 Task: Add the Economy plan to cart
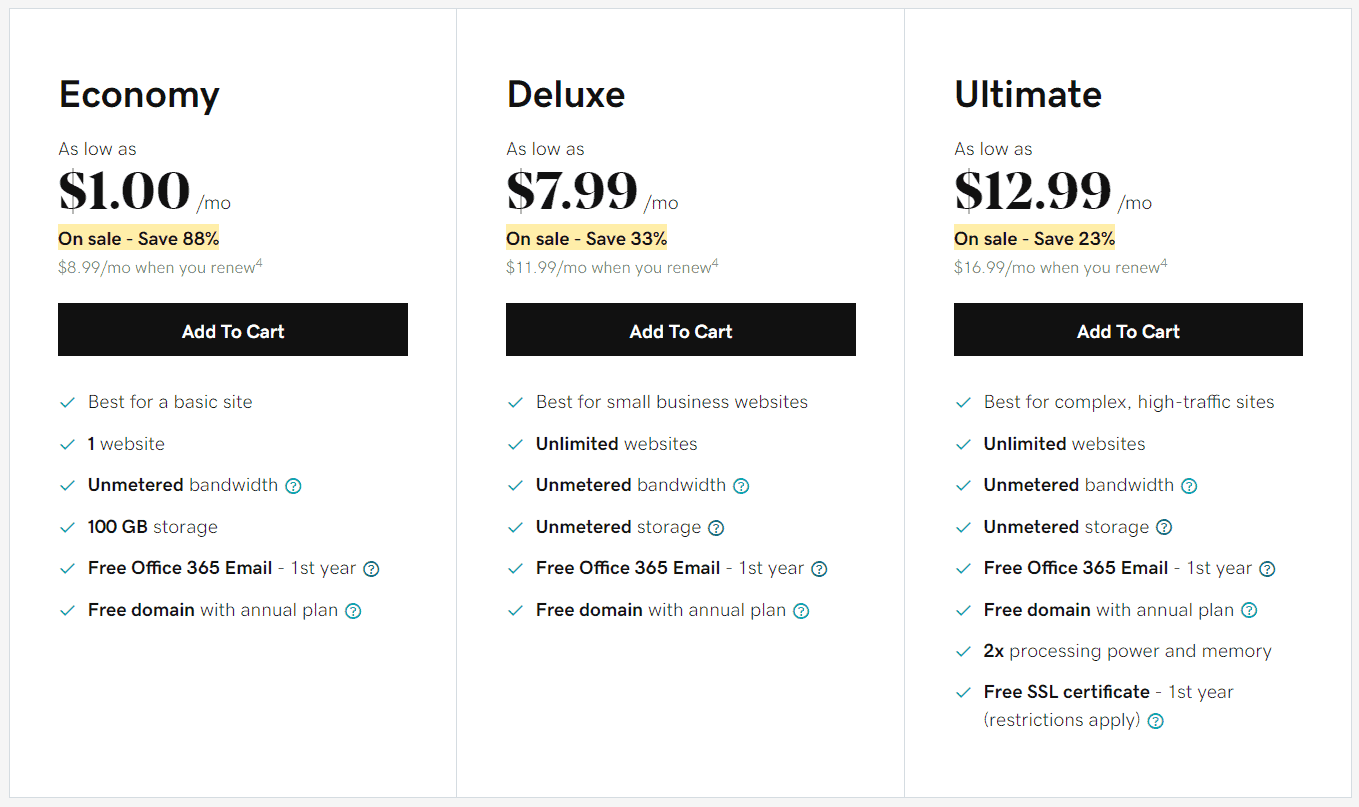click(x=233, y=330)
